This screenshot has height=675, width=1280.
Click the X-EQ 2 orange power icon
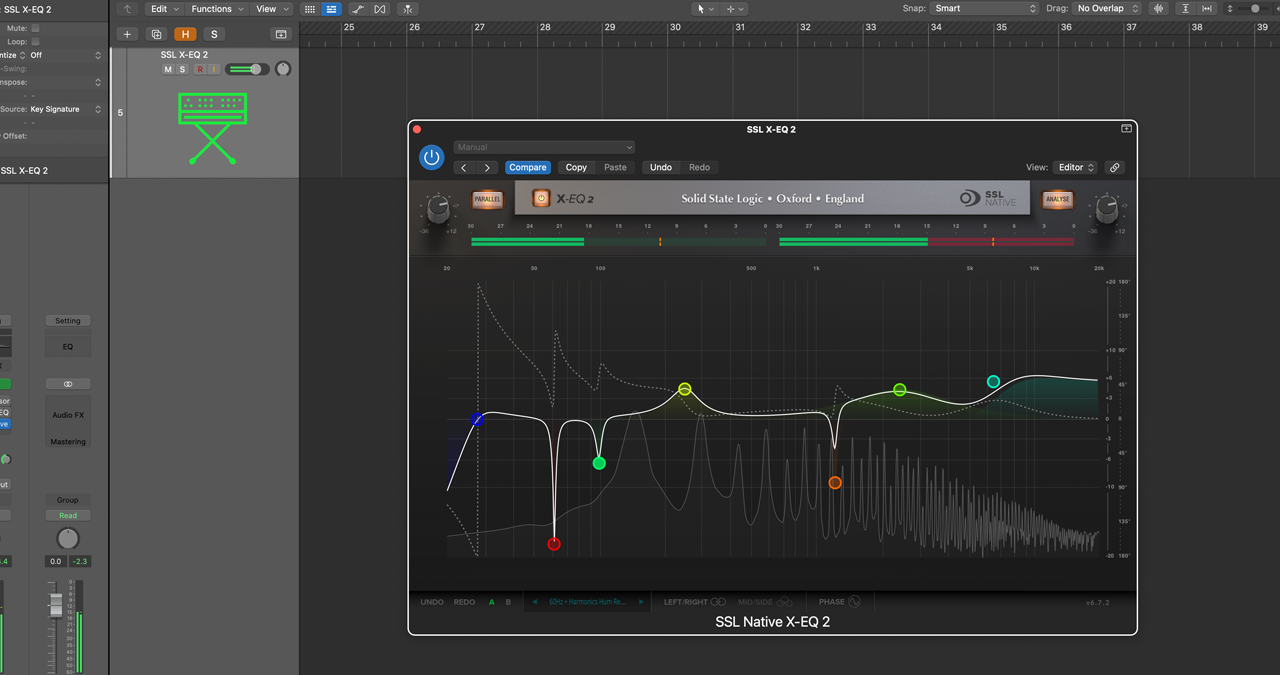(x=541, y=198)
